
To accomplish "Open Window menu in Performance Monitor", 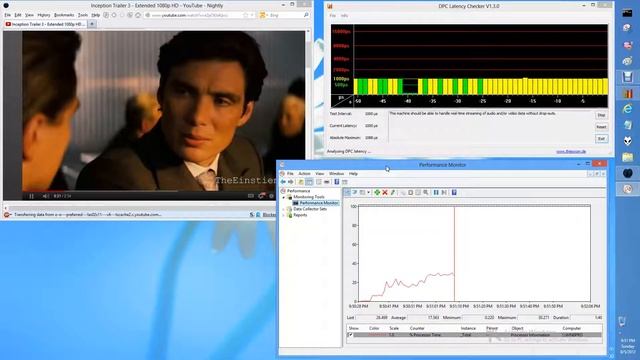I will point(336,174).
